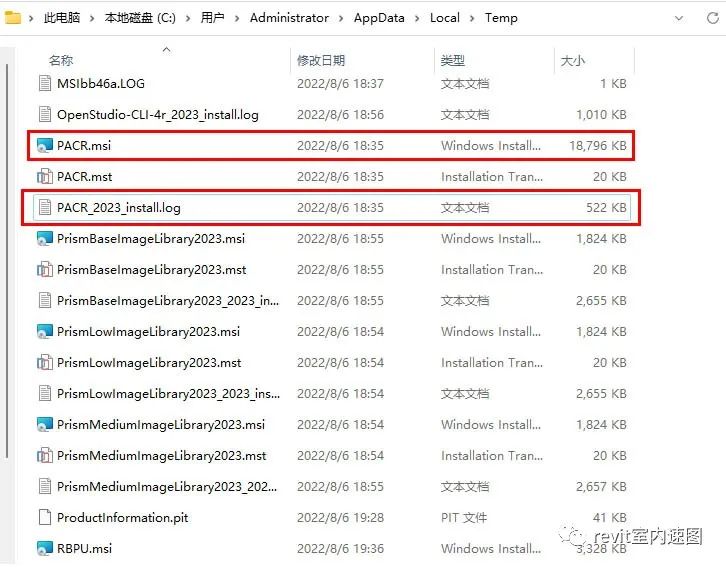Click the PrismBaseImageLibrary2023.msi installer icon

[44, 238]
